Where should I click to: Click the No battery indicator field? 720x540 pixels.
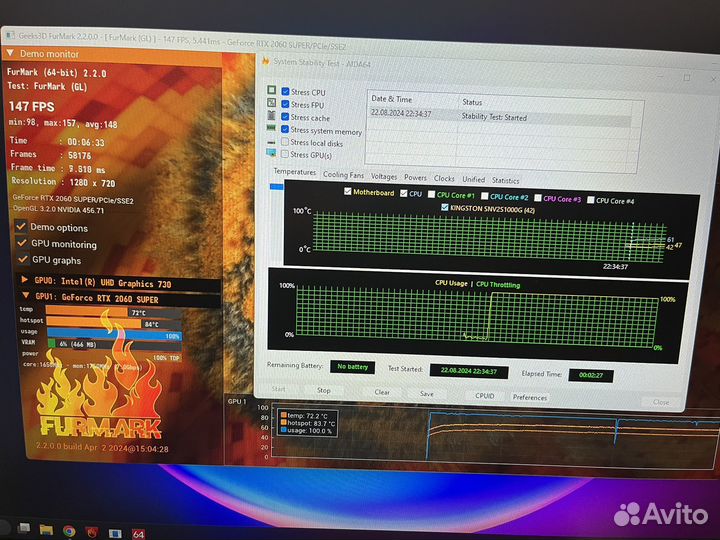pyautogui.click(x=352, y=367)
